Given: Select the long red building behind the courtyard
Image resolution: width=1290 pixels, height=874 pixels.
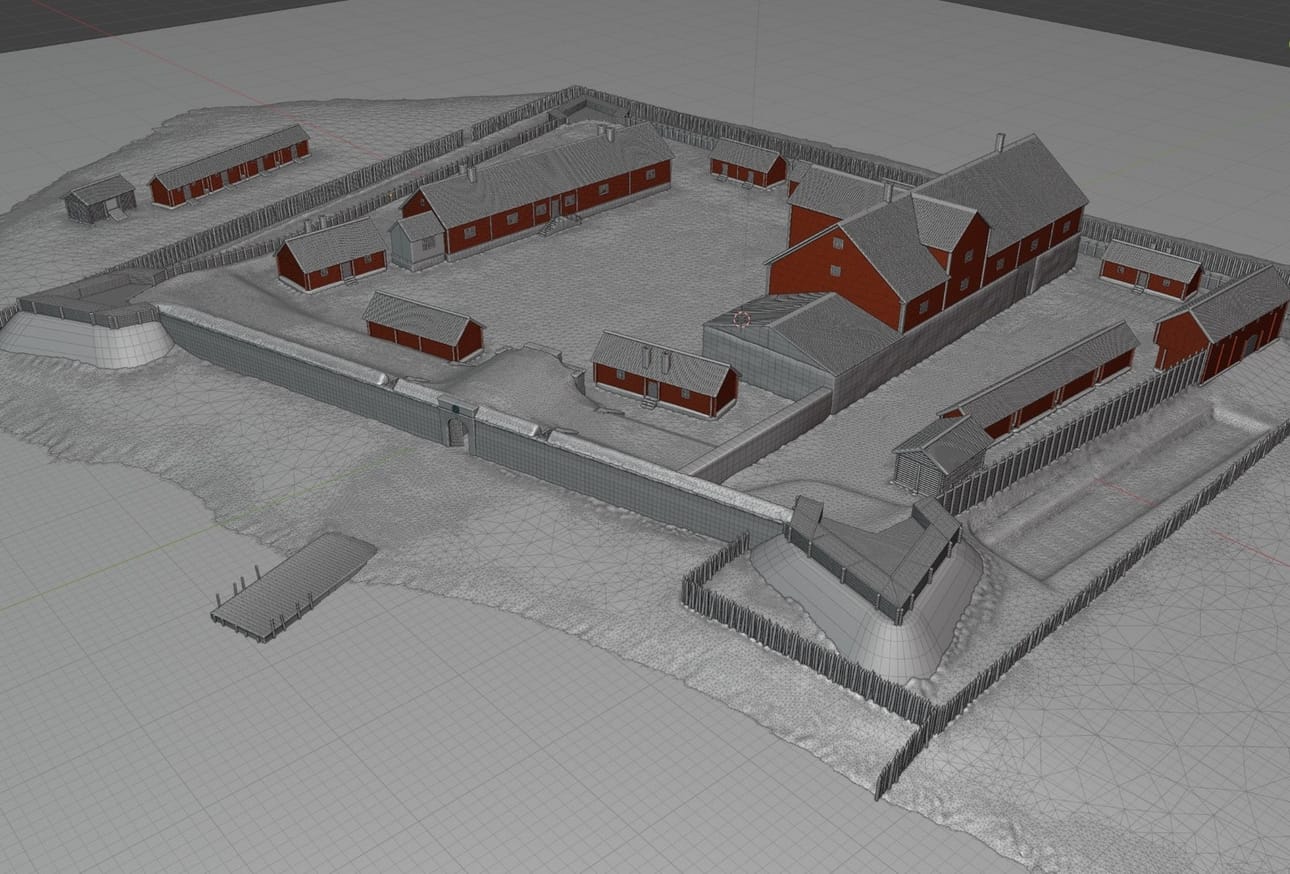Looking at the screenshot, I should coord(540,190).
